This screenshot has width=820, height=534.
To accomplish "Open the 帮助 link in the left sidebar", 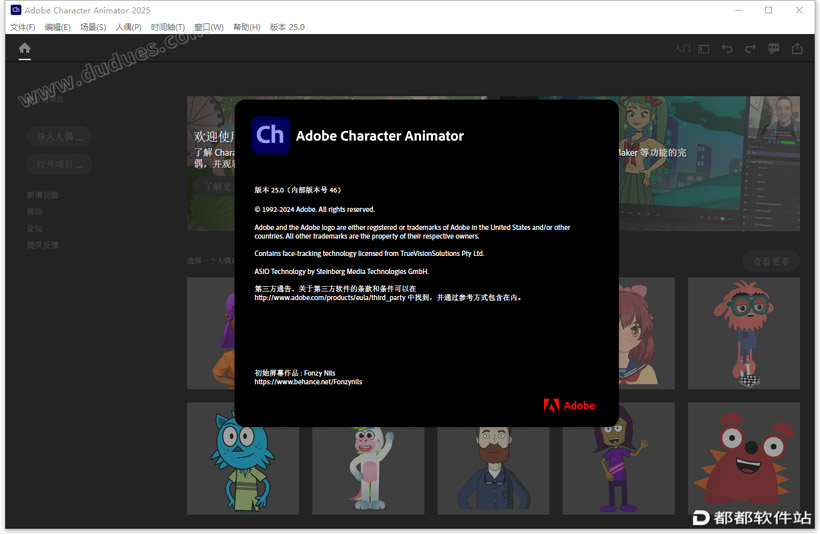I will [x=35, y=212].
